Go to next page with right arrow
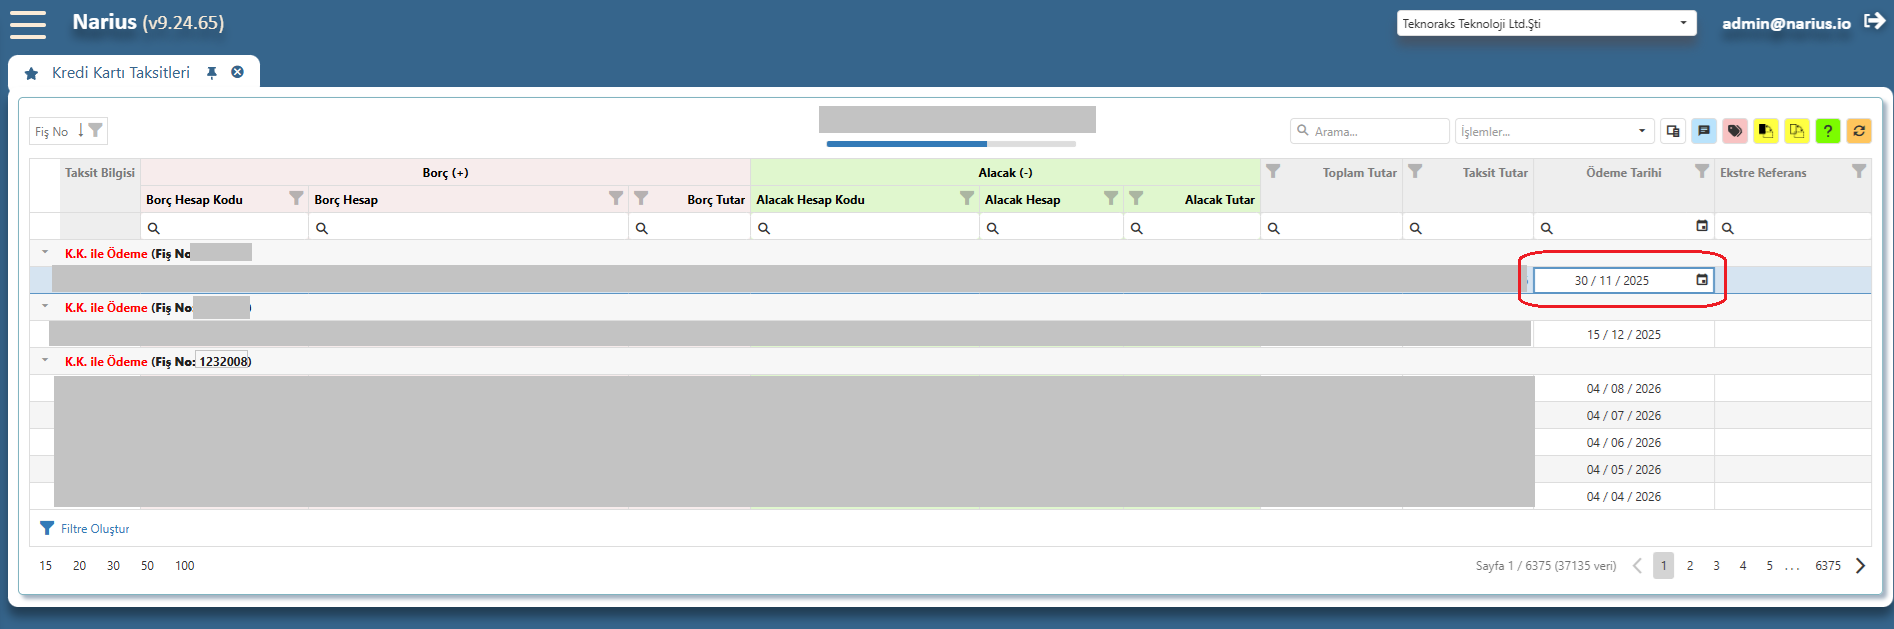The image size is (1894, 629). pos(1860,566)
